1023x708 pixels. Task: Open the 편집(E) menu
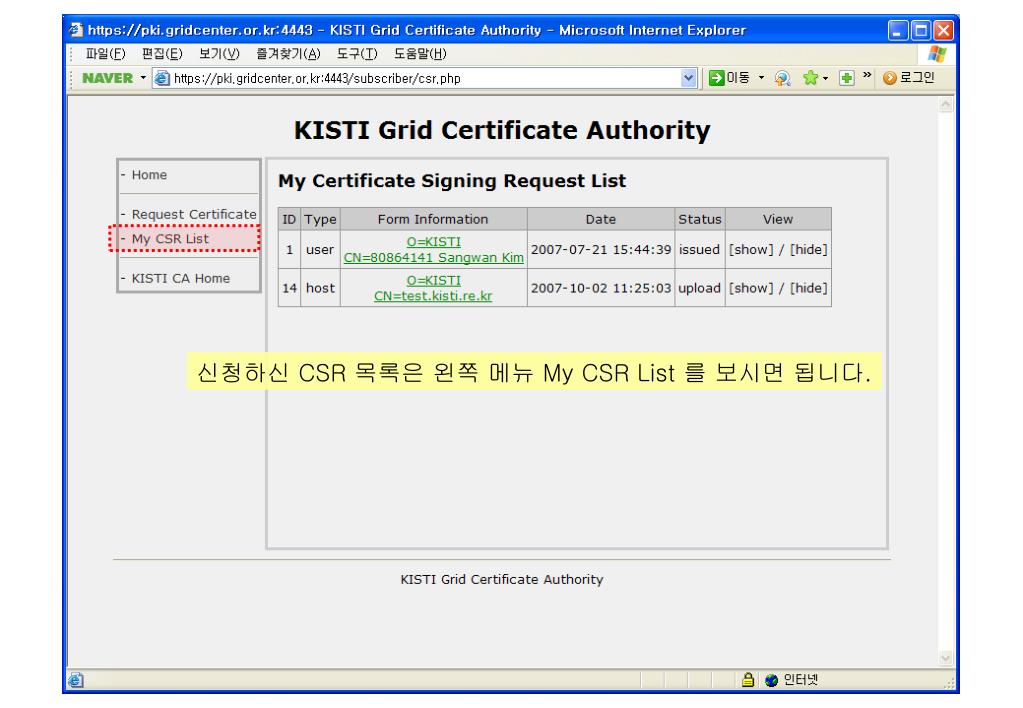pyautogui.click(x=162, y=54)
